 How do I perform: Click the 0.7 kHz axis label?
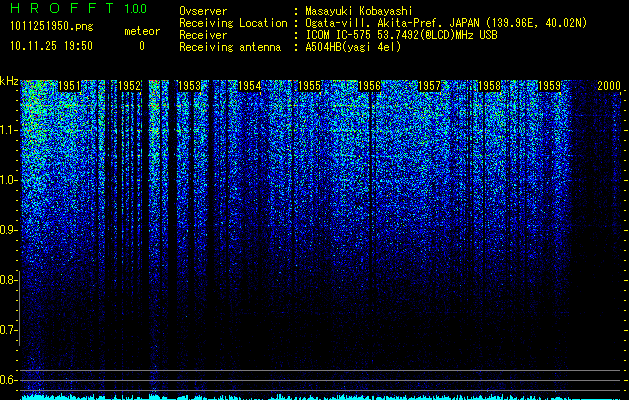(x=7, y=330)
